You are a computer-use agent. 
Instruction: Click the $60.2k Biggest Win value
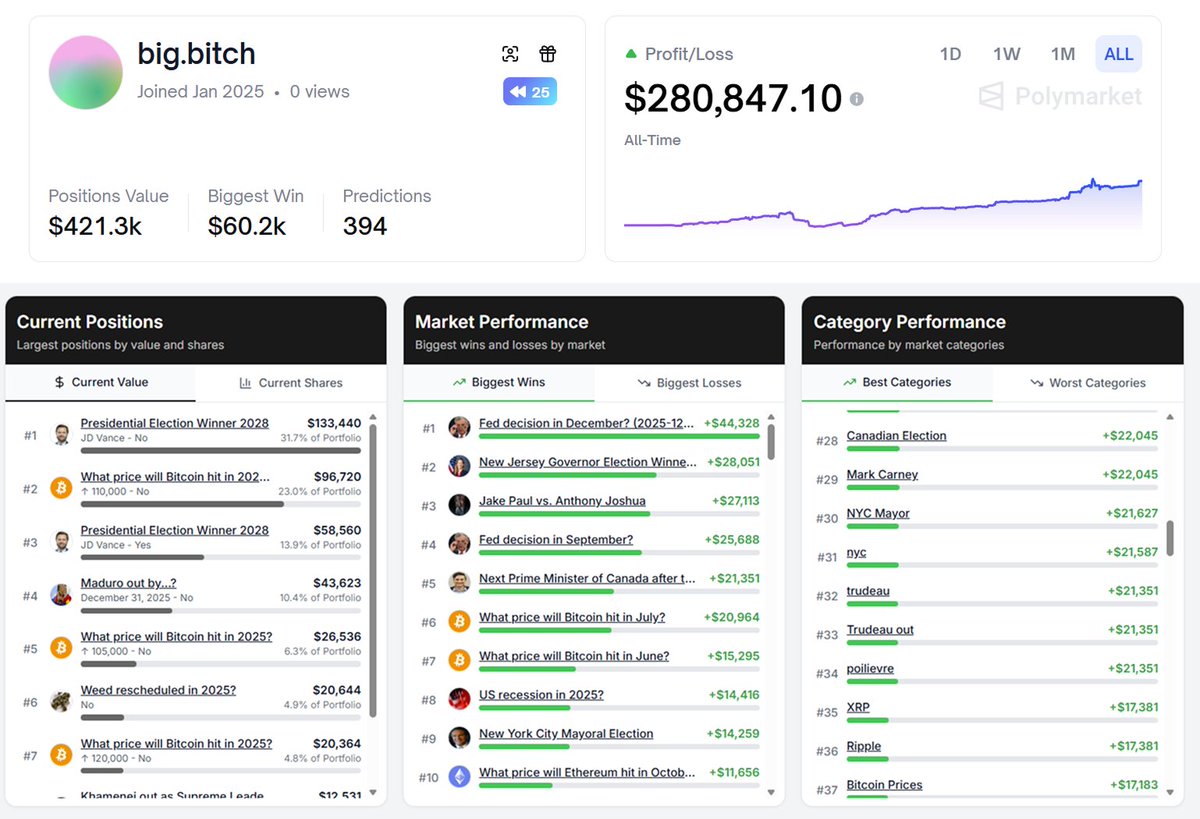coord(247,227)
